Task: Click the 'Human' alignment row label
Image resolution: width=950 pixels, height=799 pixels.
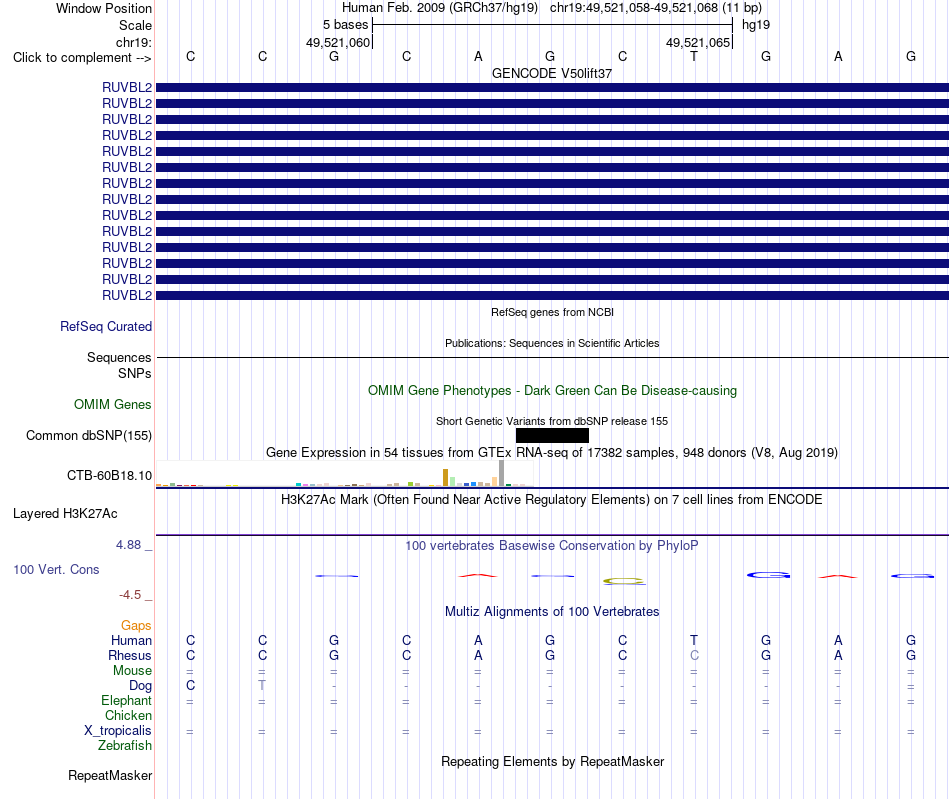Action: point(131,641)
